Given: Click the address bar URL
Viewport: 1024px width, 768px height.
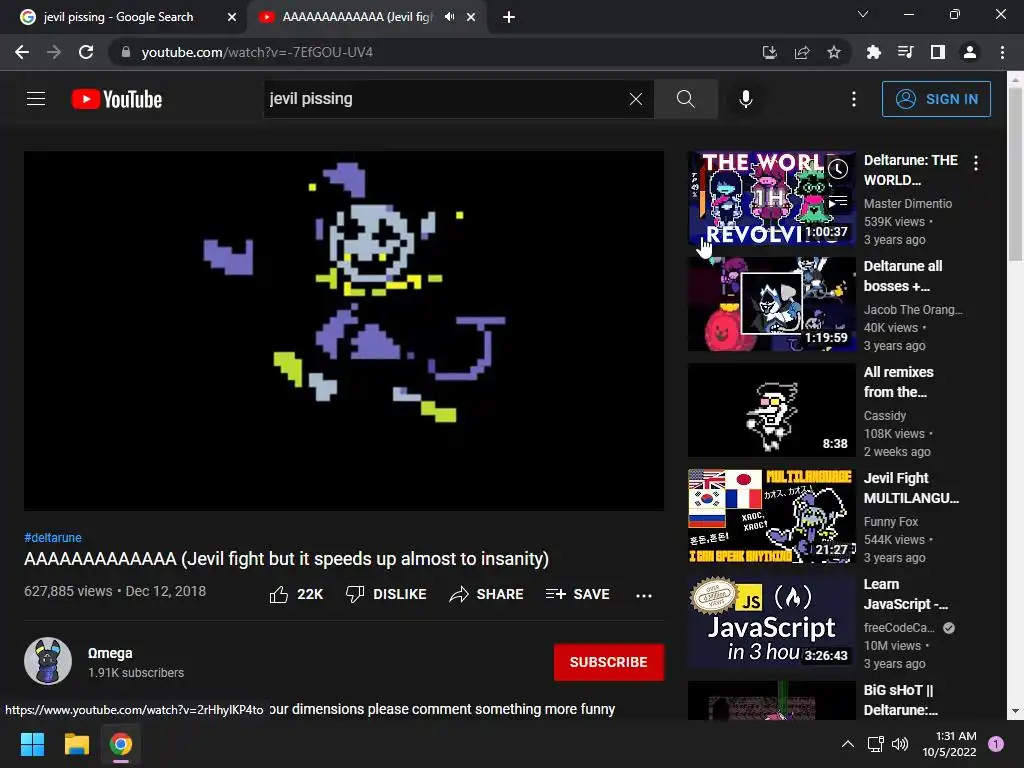Looking at the screenshot, I should point(257,52).
